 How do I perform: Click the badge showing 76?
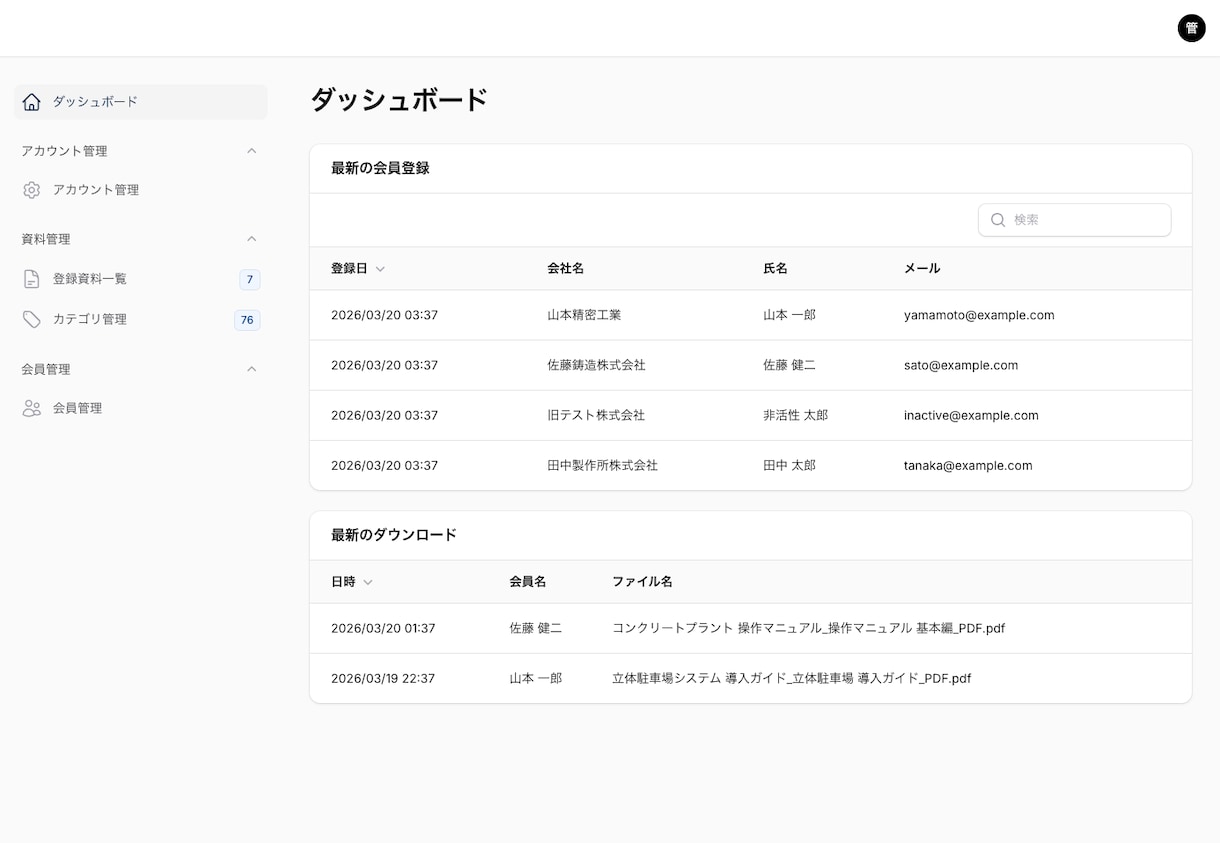pos(247,320)
